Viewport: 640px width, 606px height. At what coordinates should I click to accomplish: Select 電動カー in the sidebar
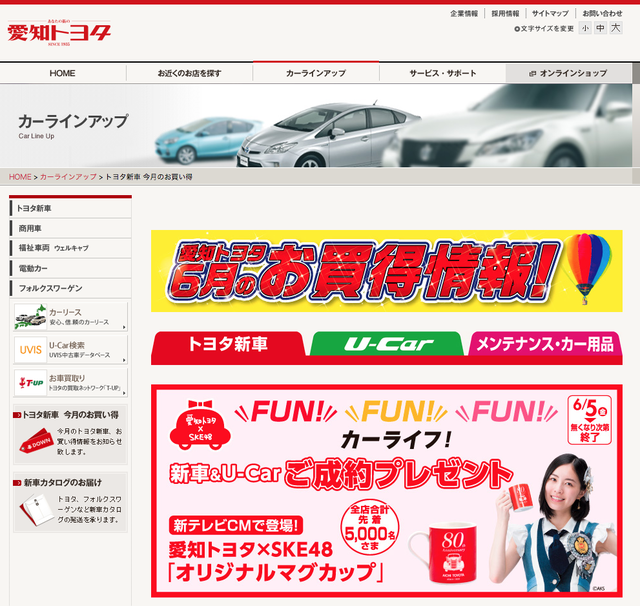coord(70,269)
